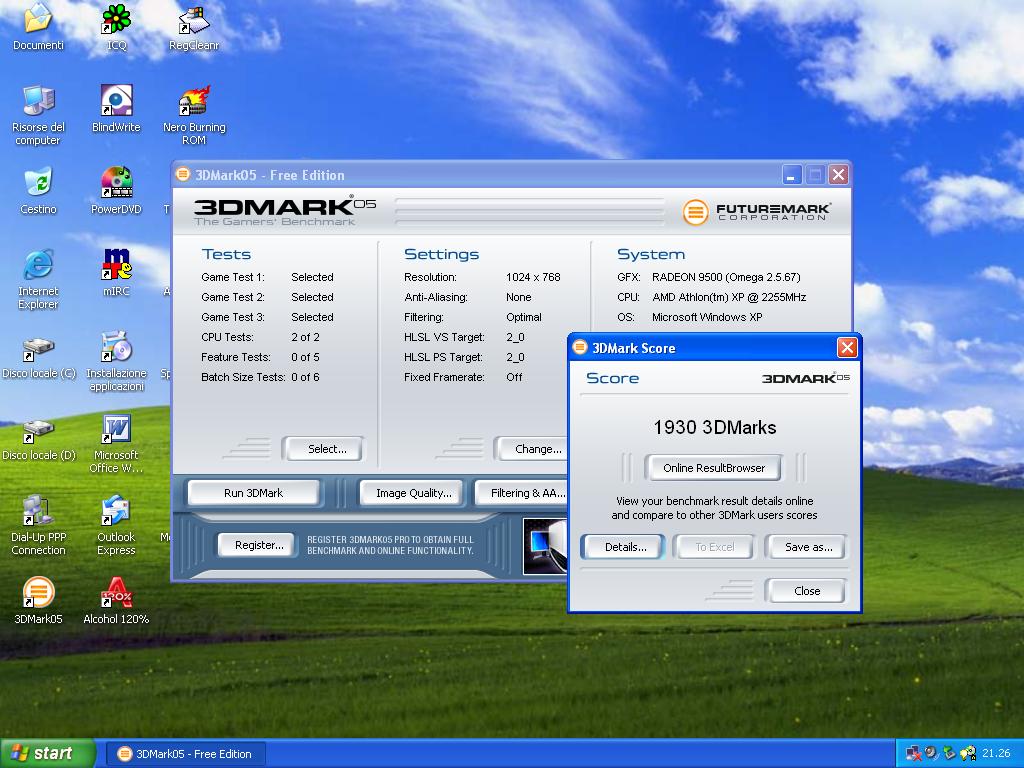Open the Online ResultBrowser
1024x768 pixels.
[714, 468]
